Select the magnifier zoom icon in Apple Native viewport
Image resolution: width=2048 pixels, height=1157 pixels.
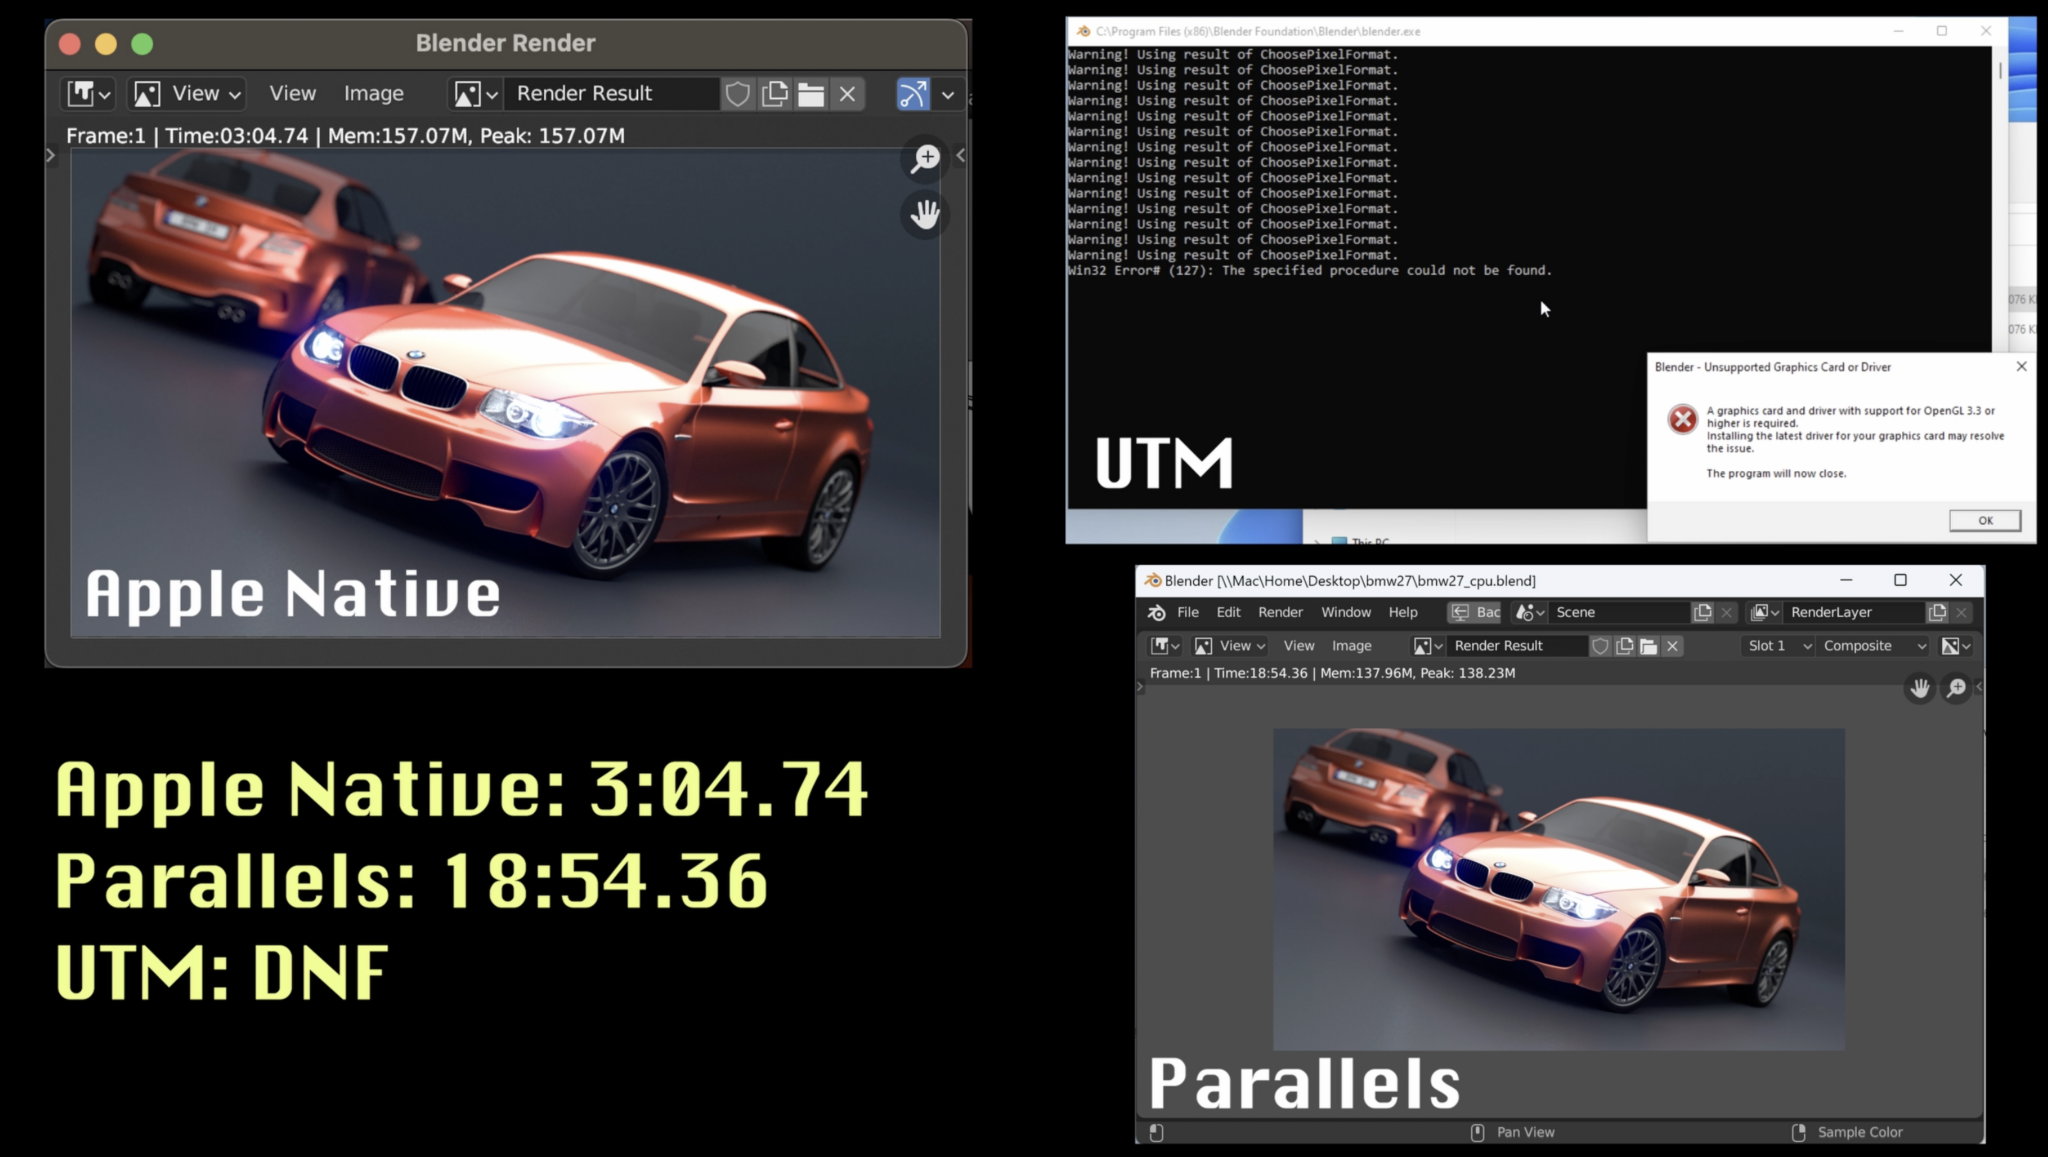tap(924, 158)
